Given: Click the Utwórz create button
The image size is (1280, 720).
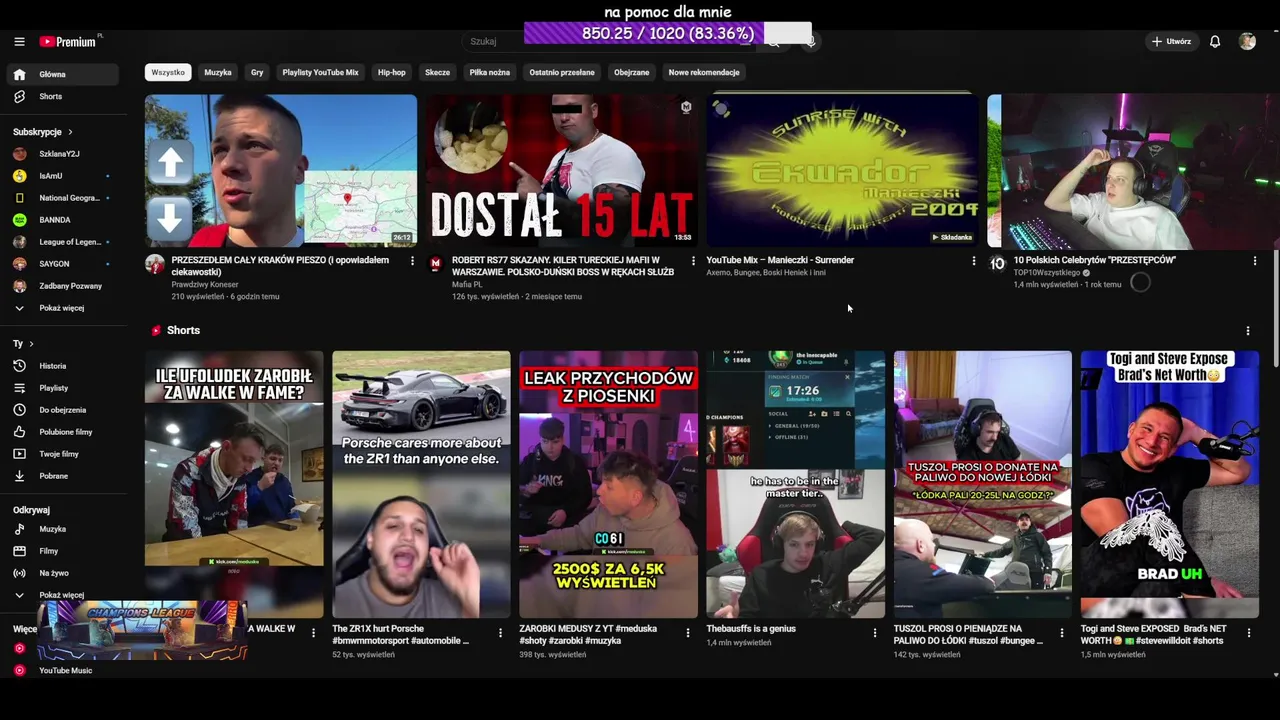Looking at the screenshot, I should coord(1171,42).
